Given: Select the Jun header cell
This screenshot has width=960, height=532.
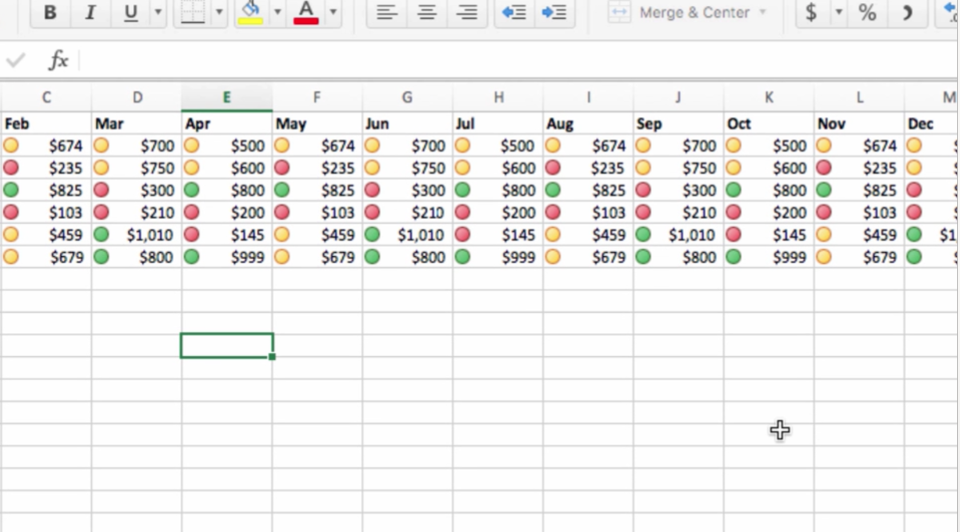Looking at the screenshot, I should click(407, 124).
